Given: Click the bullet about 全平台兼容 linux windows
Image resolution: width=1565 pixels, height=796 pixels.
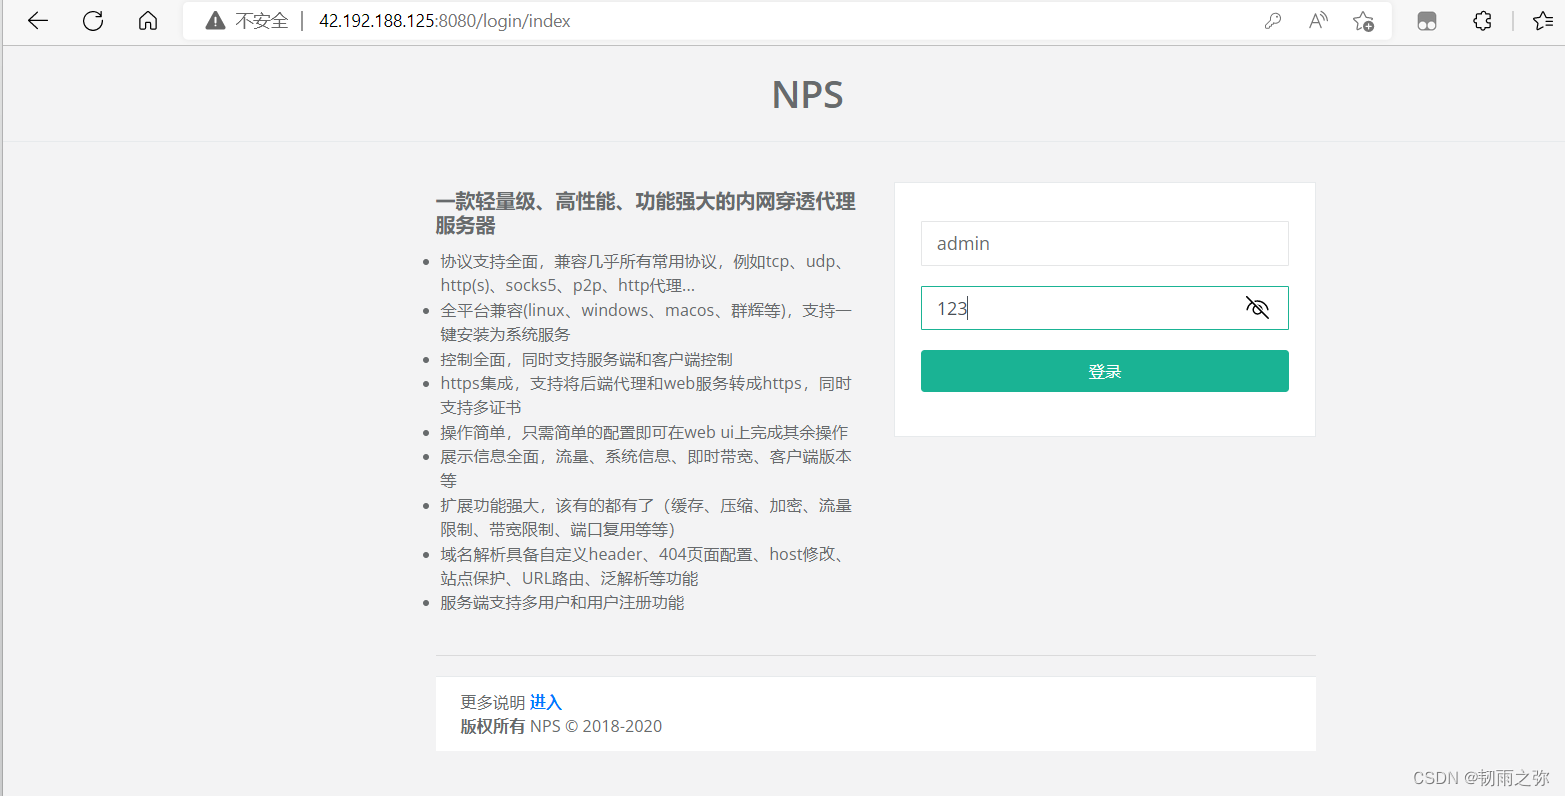Looking at the screenshot, I should (646, 322).
